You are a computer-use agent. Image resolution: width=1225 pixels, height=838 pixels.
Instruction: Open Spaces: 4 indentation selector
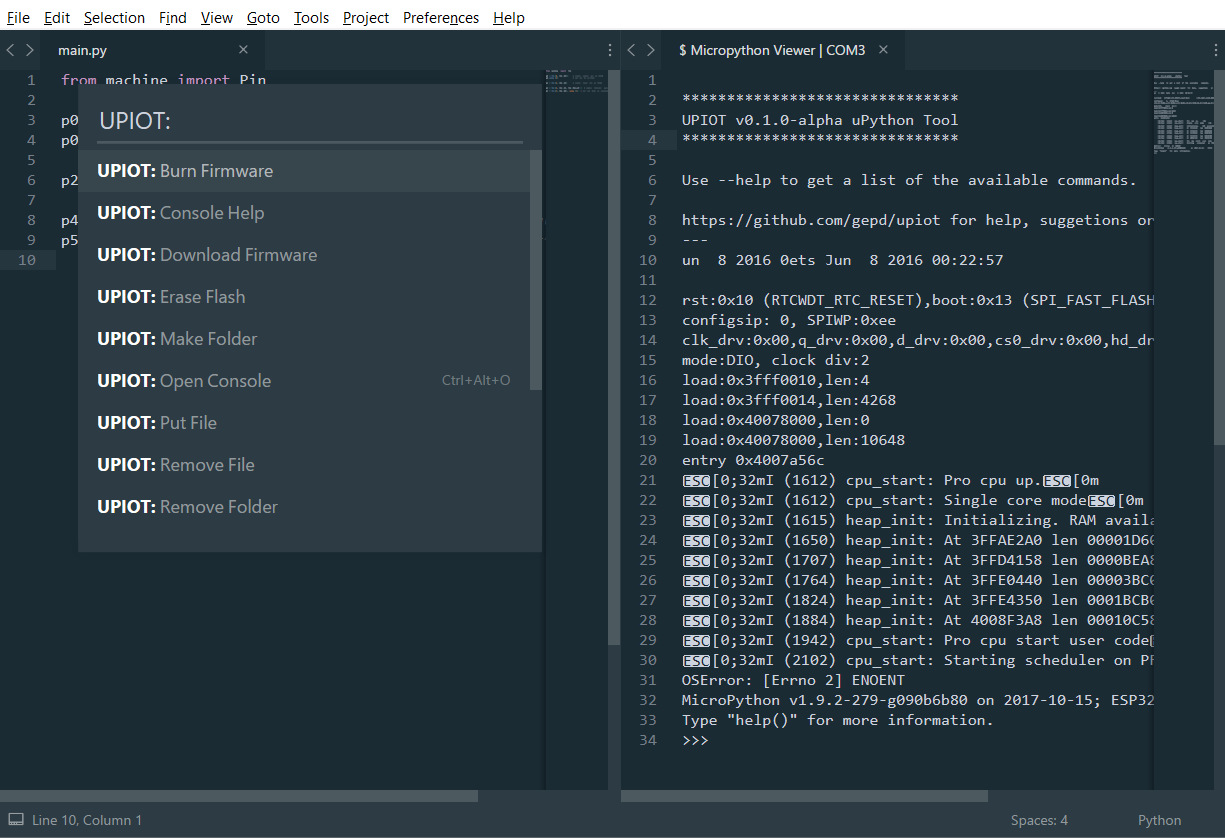[x=1038, y=820]
